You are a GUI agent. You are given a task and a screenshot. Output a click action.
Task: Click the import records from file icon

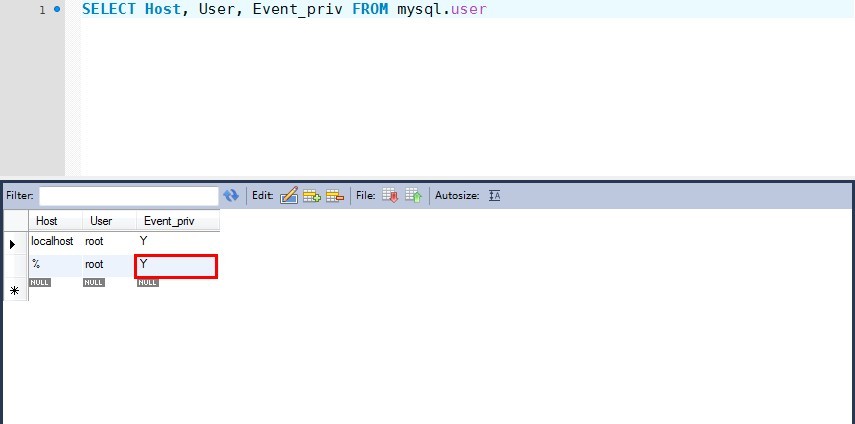(x=413, y=196)
